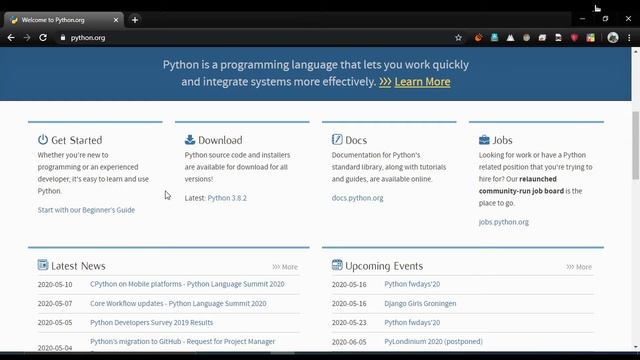The height and width of the screenshot is (360, 640).
Task: Open More link in Latest News
Action: 285,267
